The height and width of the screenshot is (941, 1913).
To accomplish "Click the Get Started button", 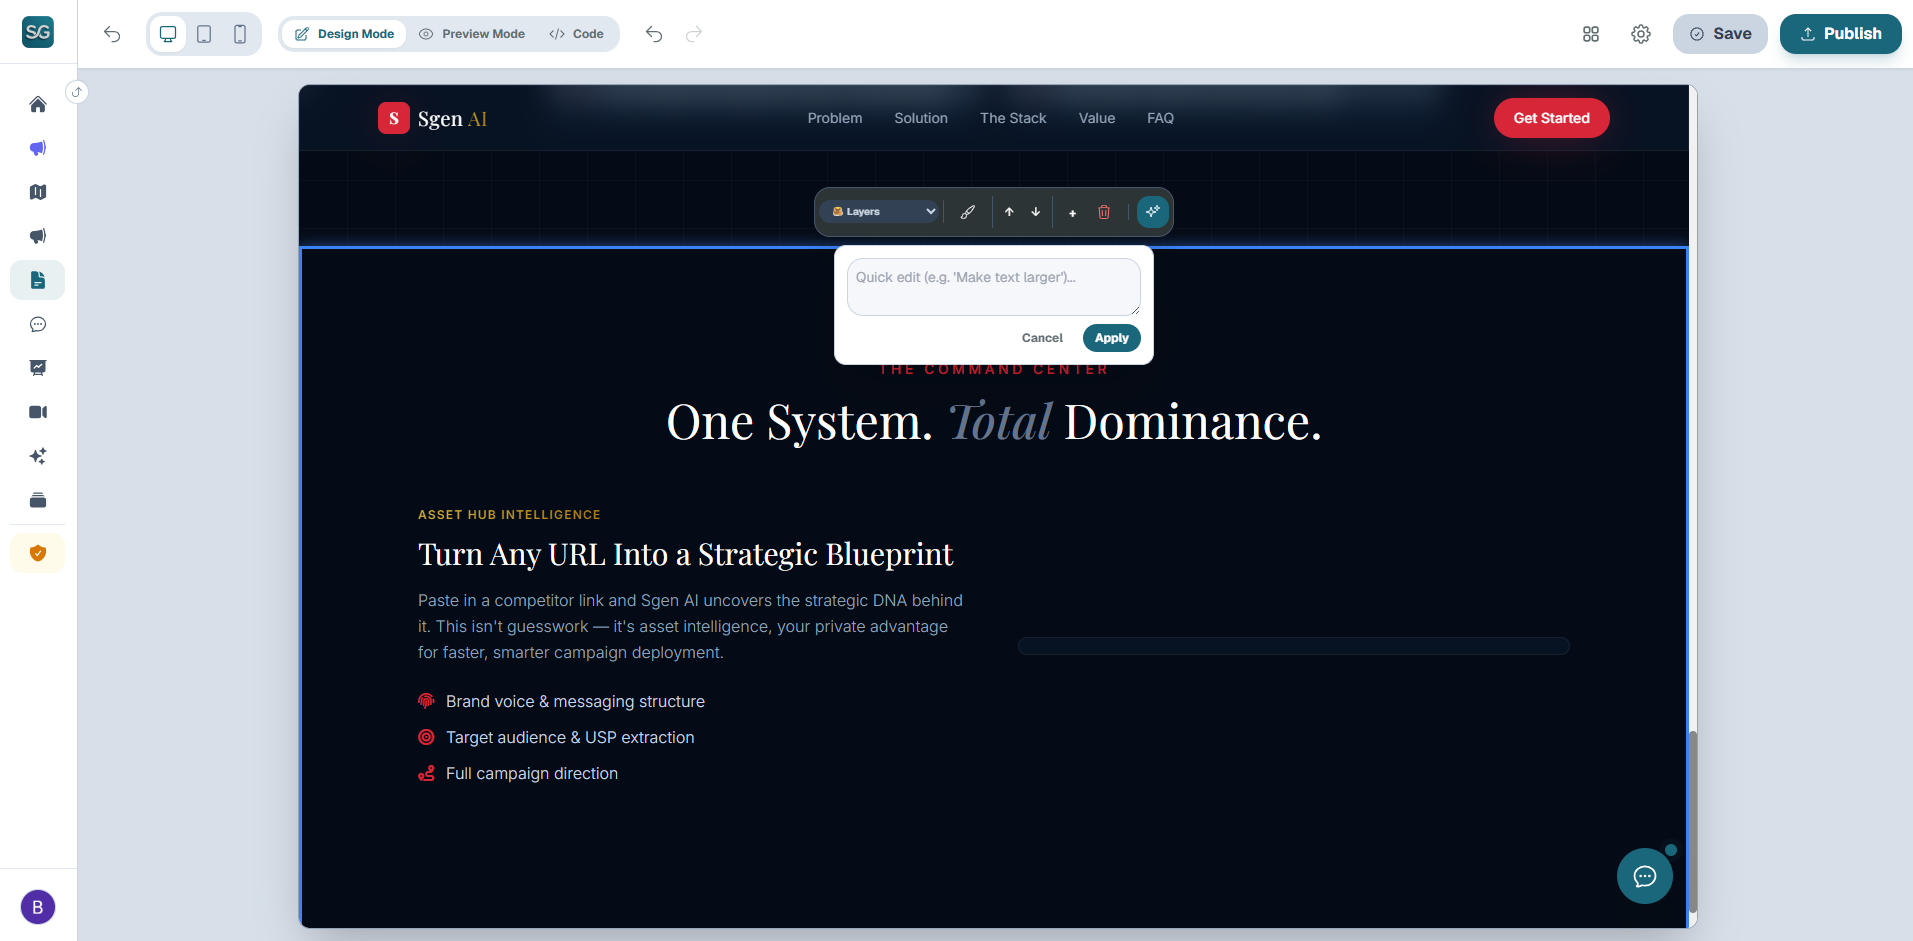I will point(1552,118).
